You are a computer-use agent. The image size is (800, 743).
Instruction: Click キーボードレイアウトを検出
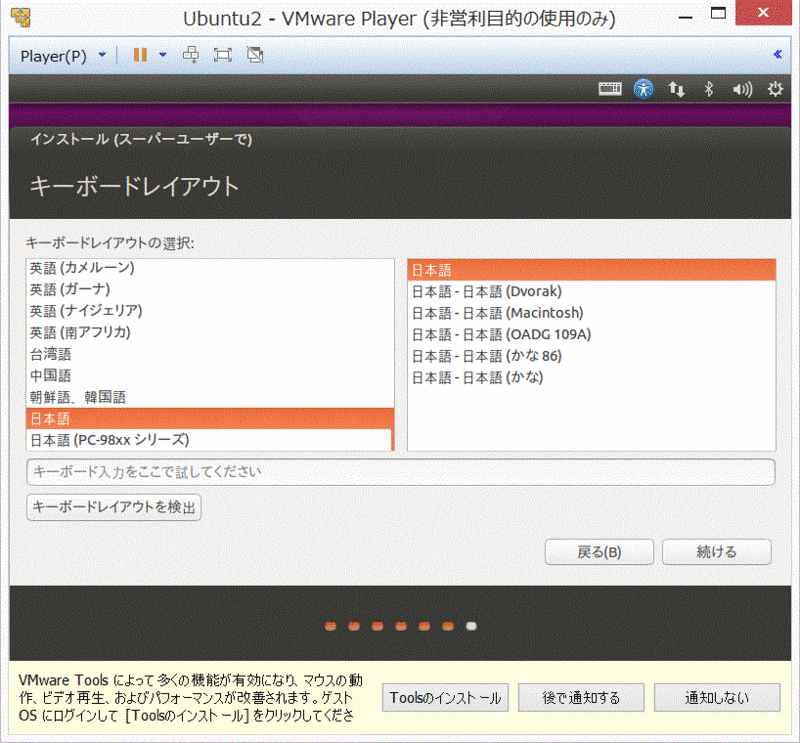point(113,508)
